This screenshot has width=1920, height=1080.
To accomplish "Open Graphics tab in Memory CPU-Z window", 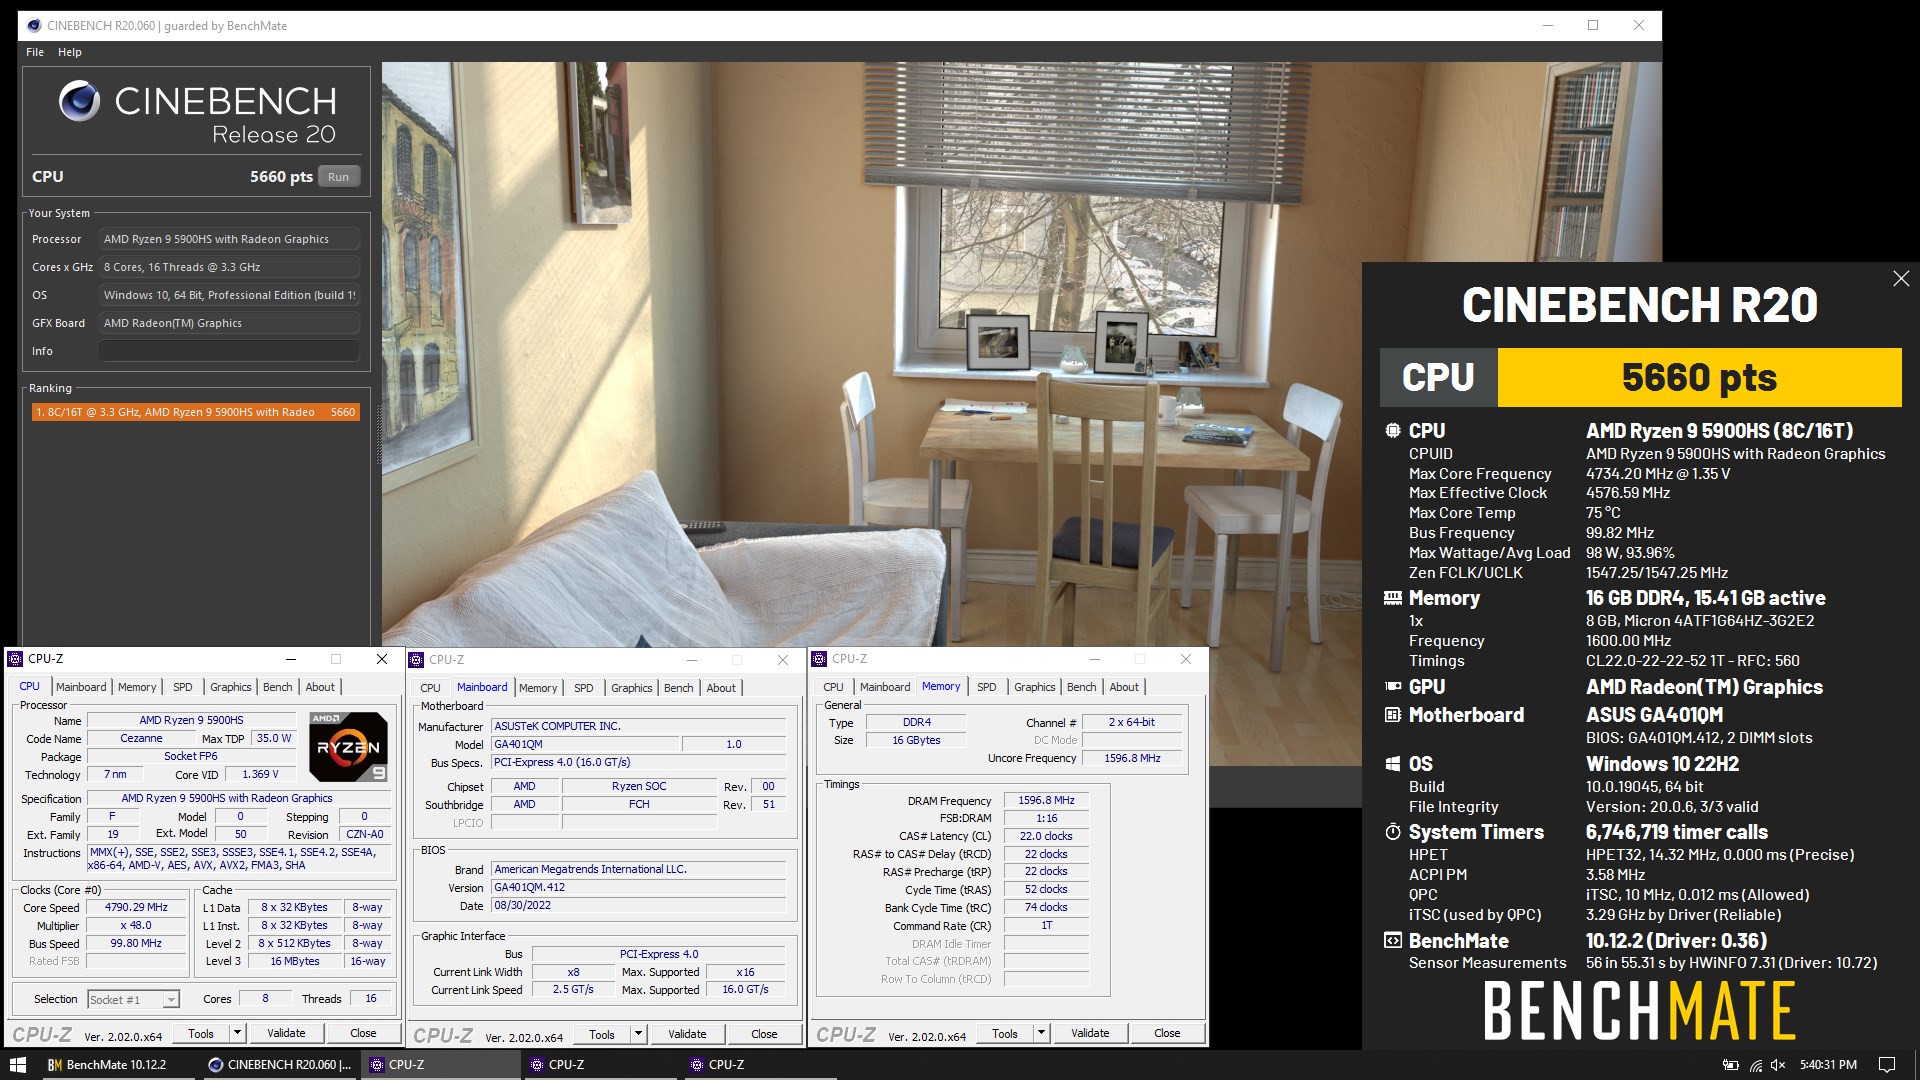I will click(1035, 687).
